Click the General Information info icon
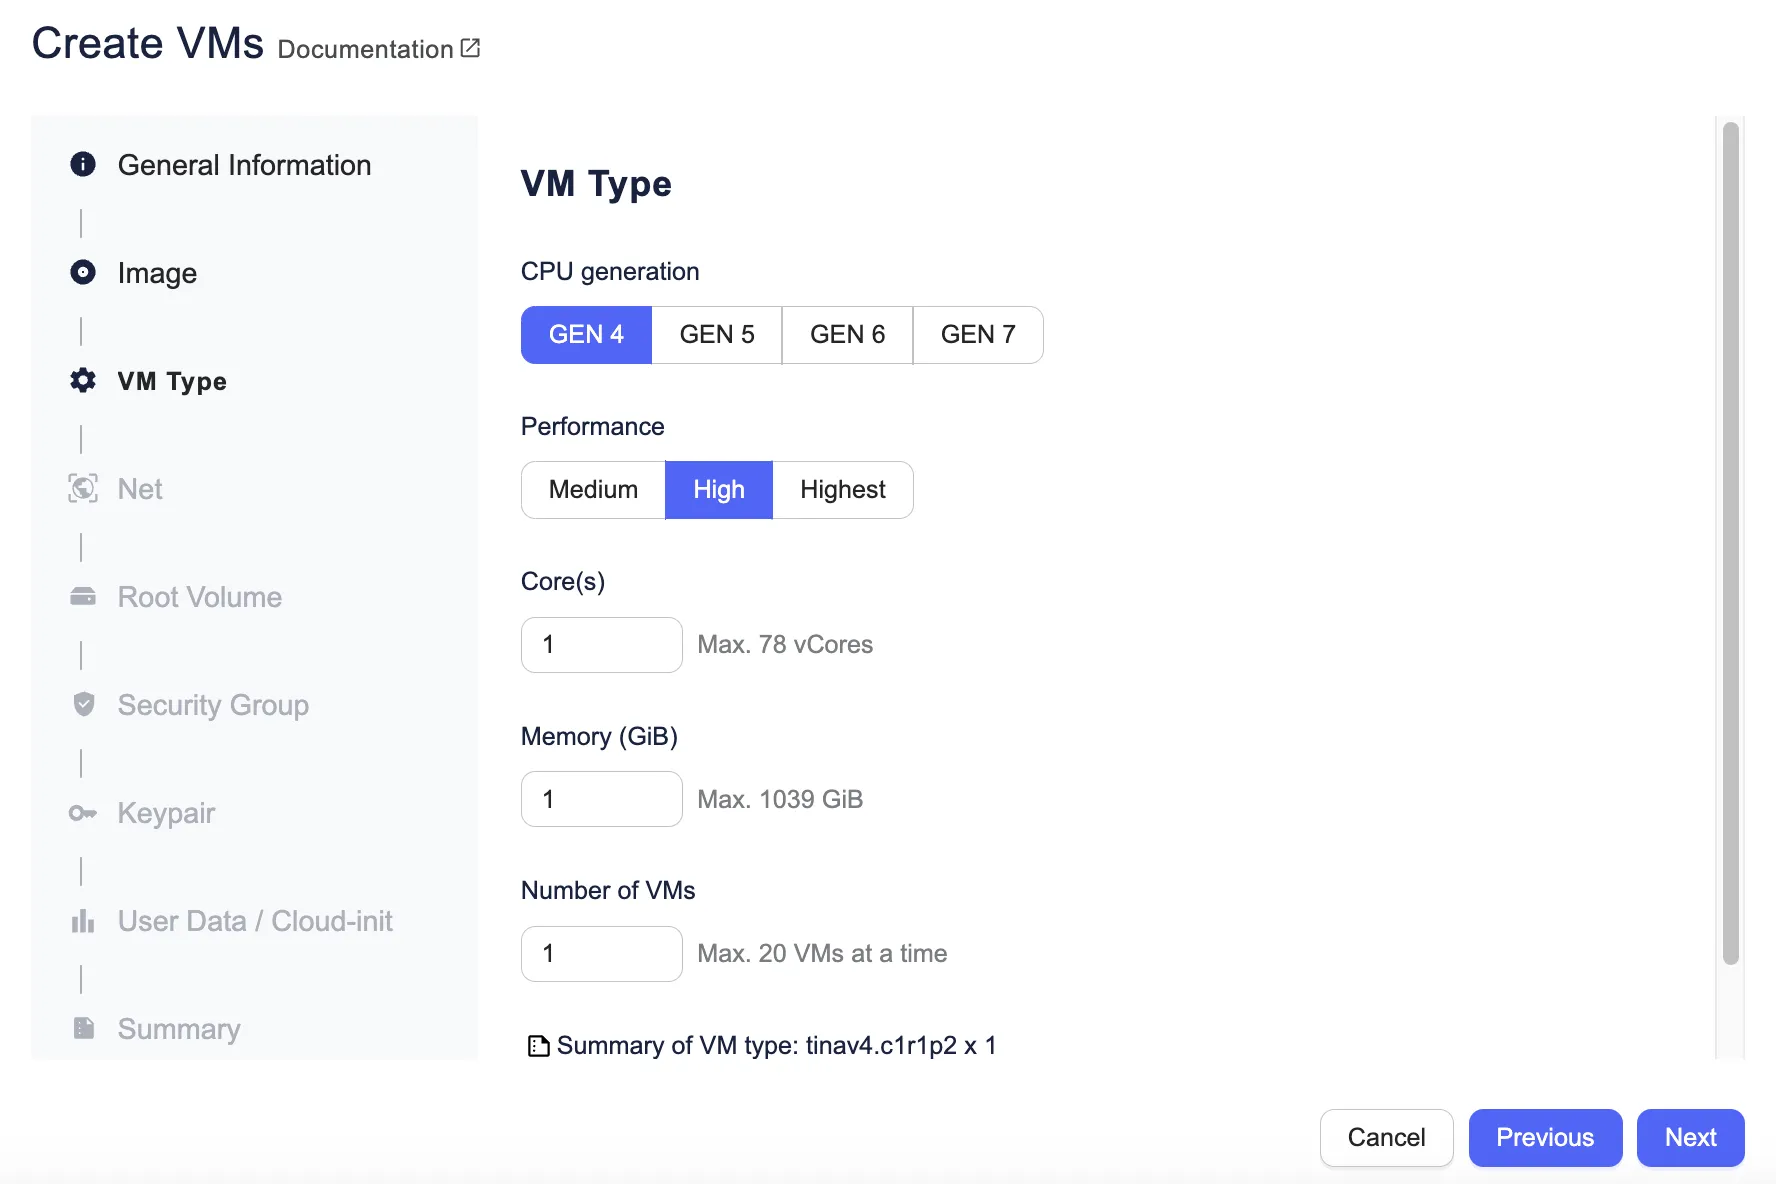This screenshot has width=1776, height=1184. click(x=82, y=165)
